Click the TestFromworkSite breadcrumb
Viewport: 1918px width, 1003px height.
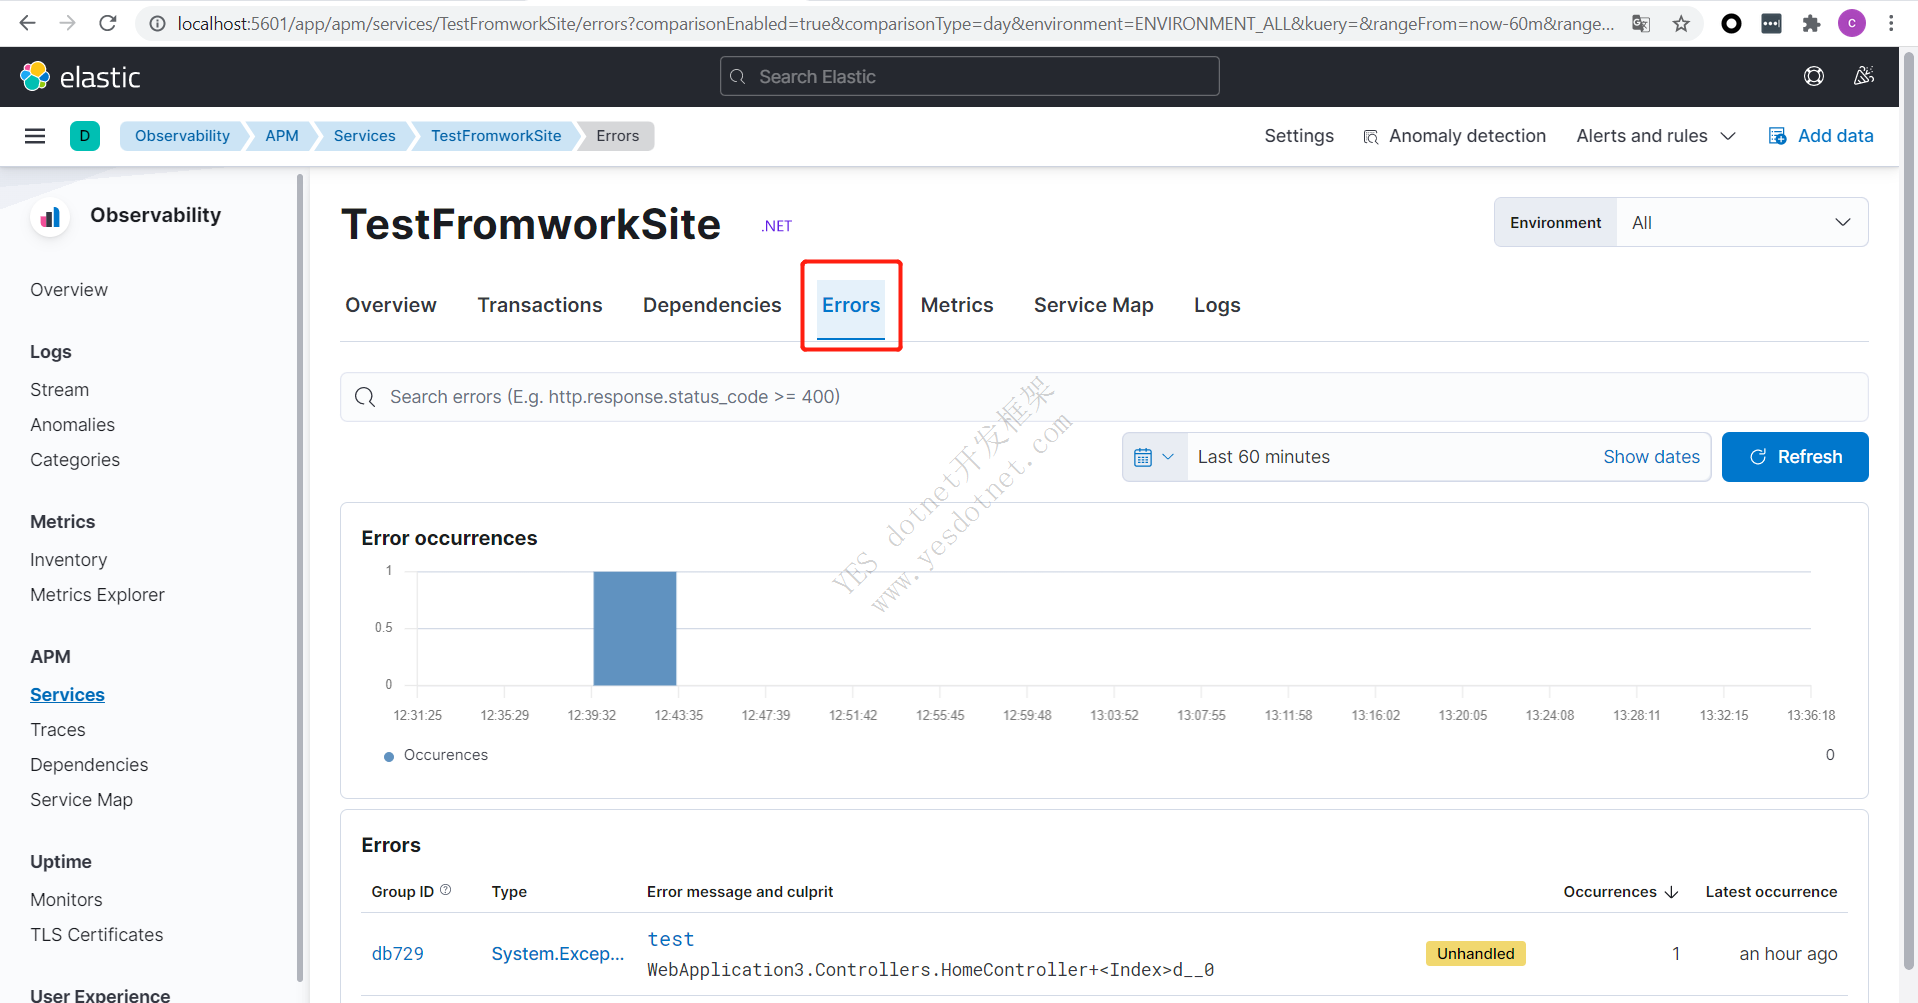point(496,136)
